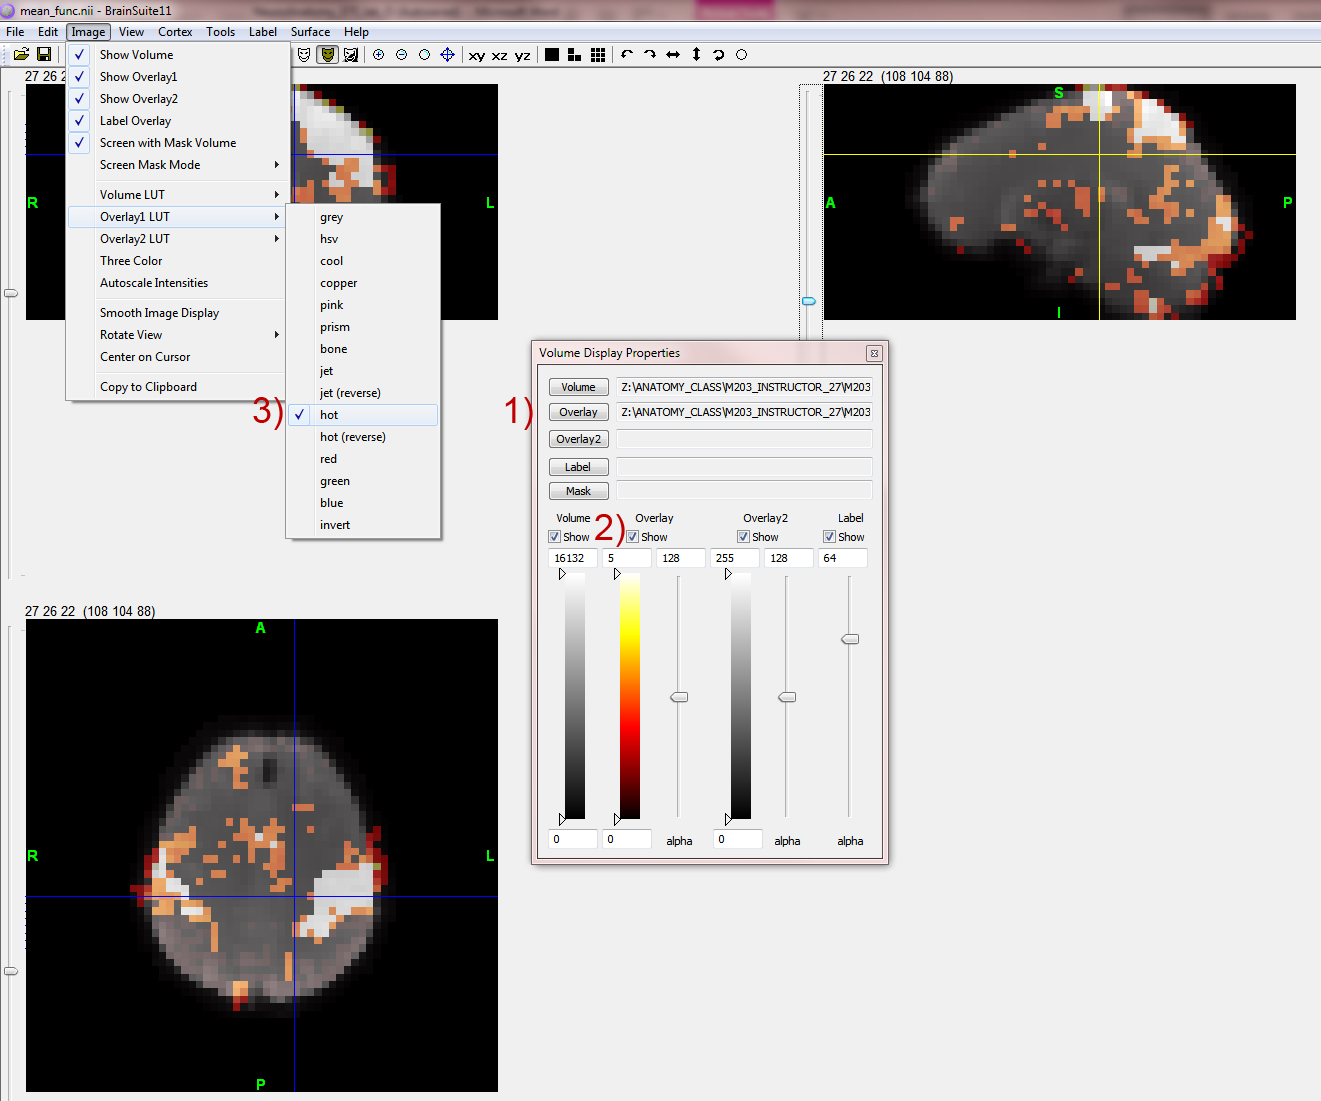Click the rotate clockwise arrow icon
This screenshot has width=1321, height=1101.
[x=650, y=55]
